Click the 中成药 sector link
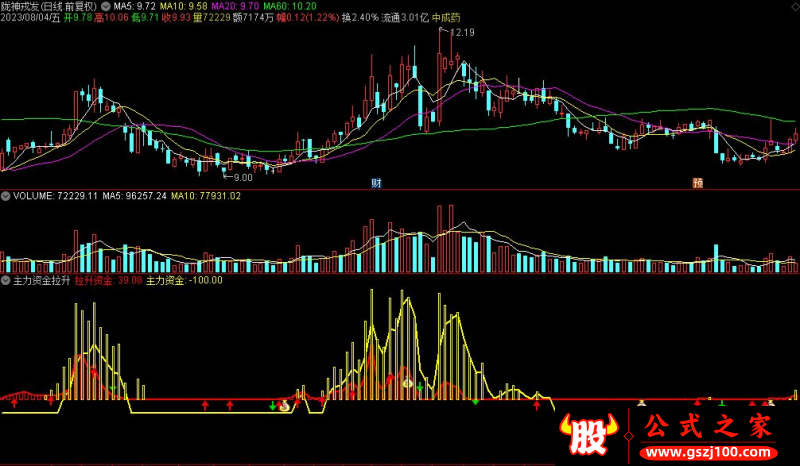 [x=446, y=18]
